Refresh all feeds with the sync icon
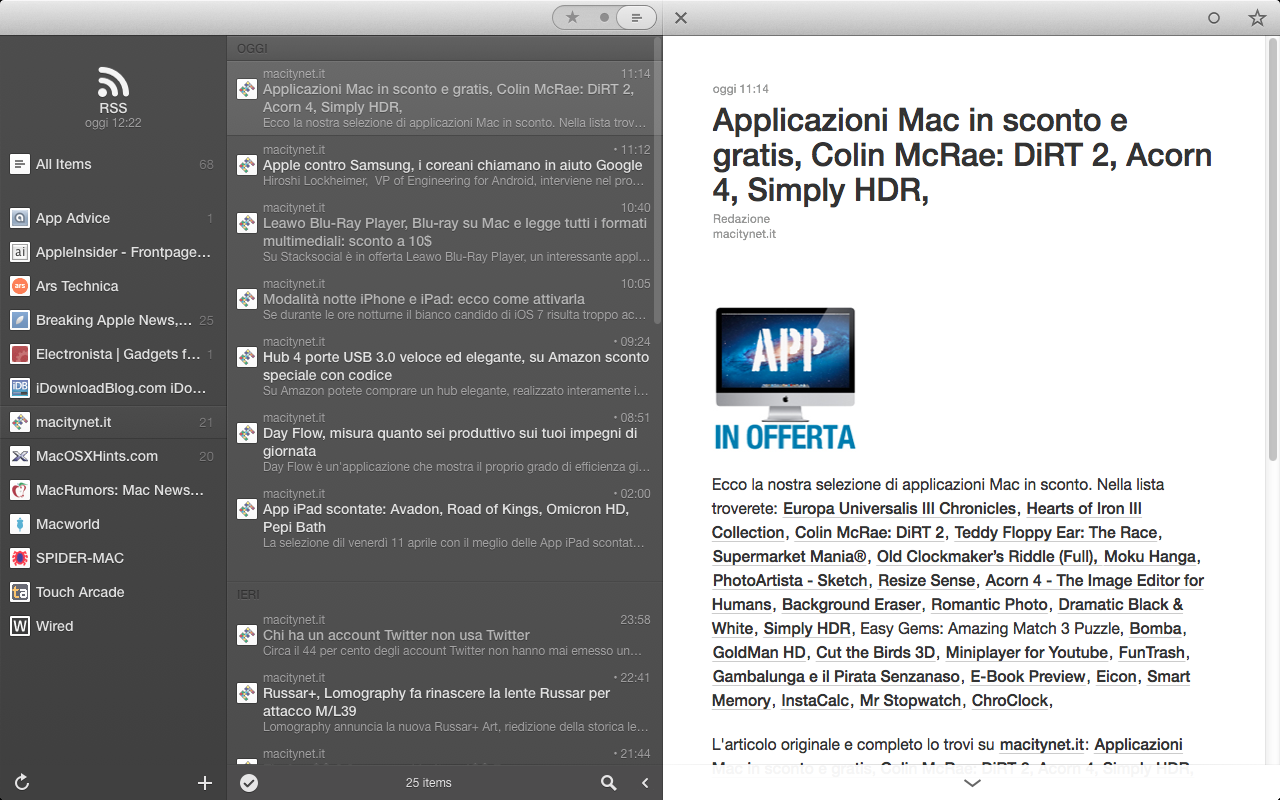Image resolution: width=1280 pixels, height=800 pixels. 21,783
